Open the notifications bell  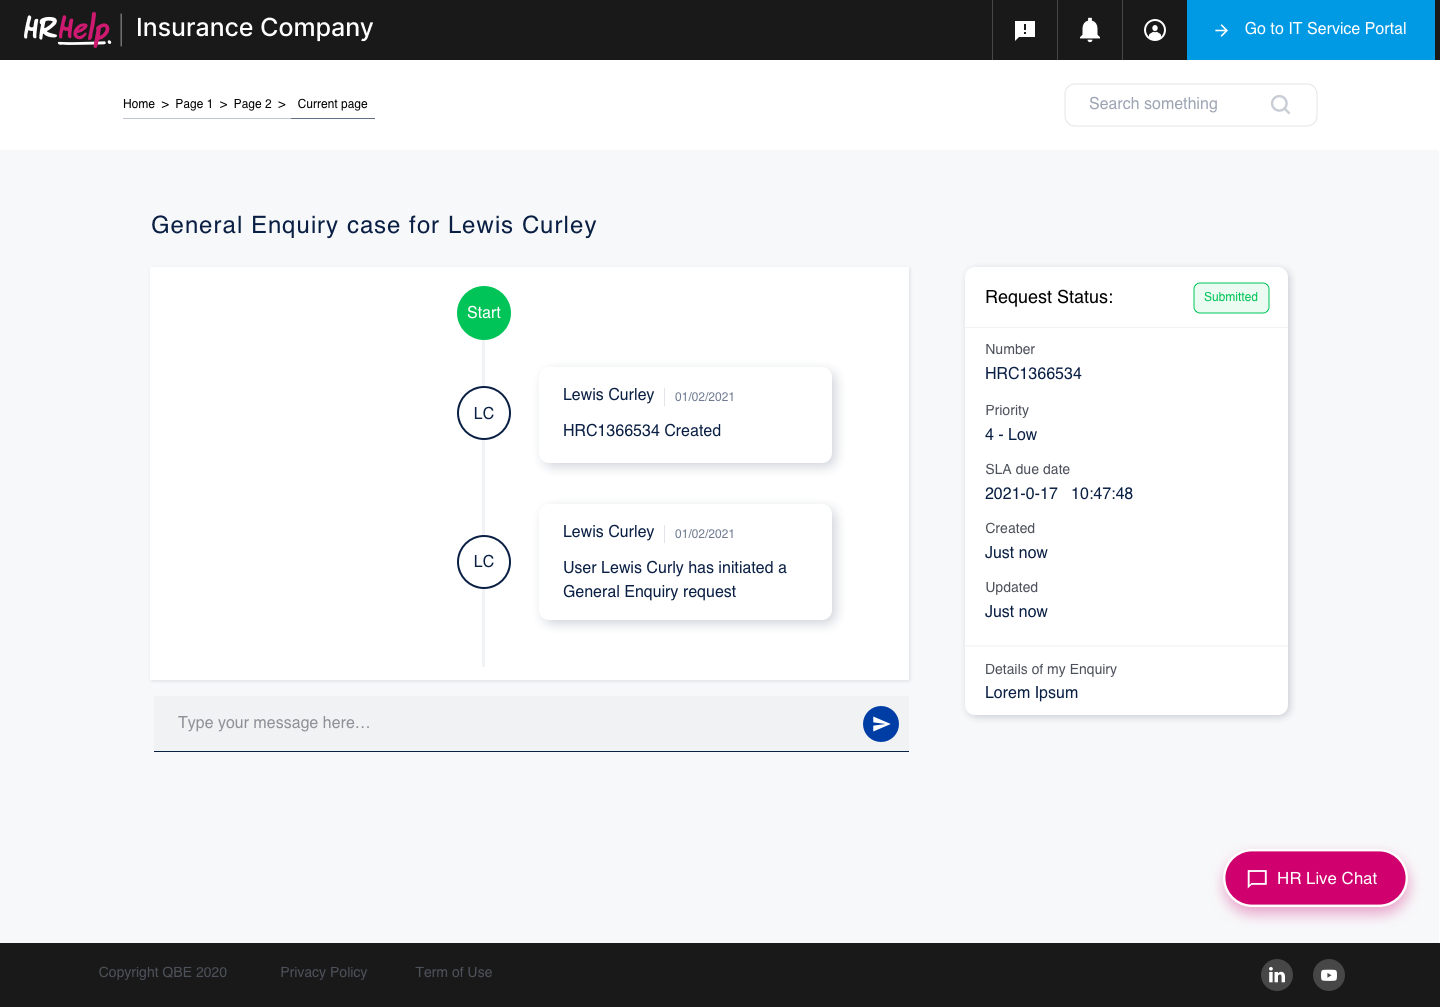(x=1090, y=30)
